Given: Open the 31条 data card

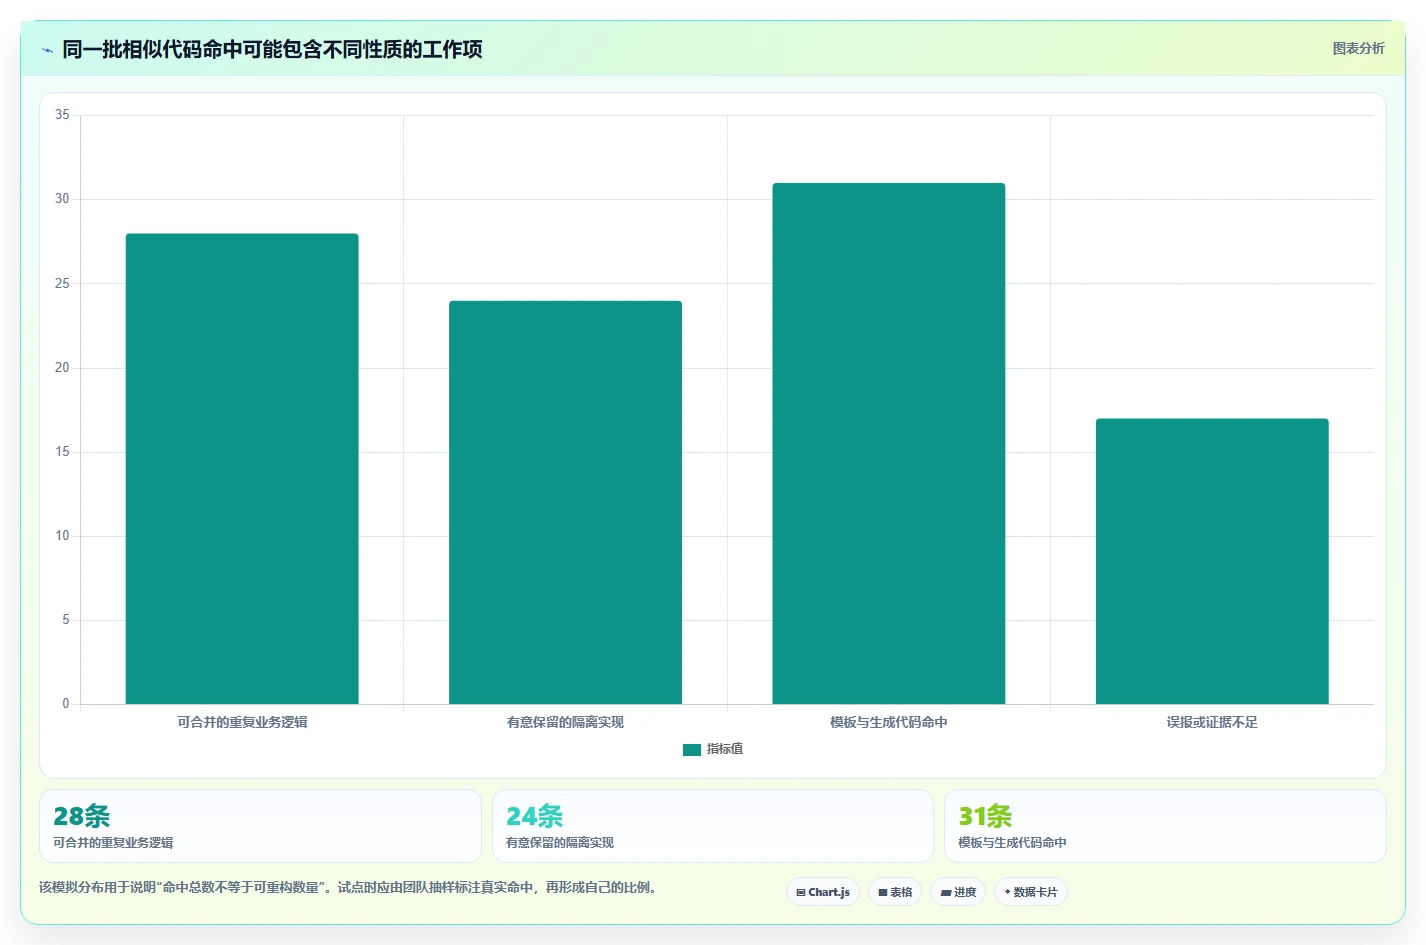Looking at the screenshot, I should (x=1165, y=826).
